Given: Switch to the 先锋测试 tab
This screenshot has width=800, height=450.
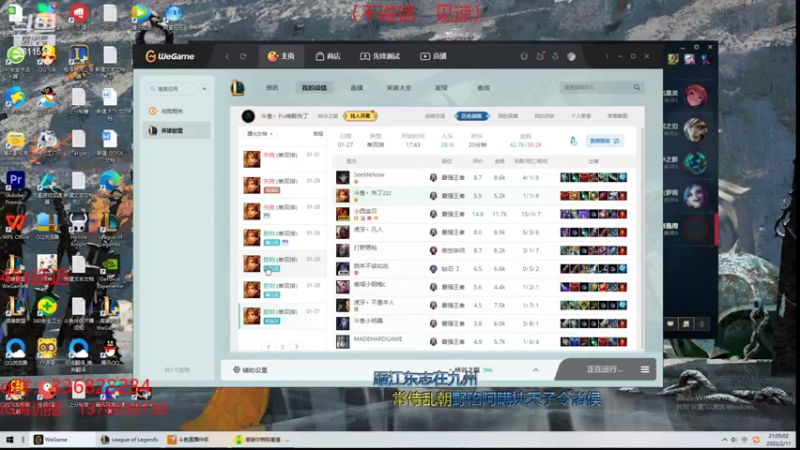Looking at the screenshot, I should 380,56.
